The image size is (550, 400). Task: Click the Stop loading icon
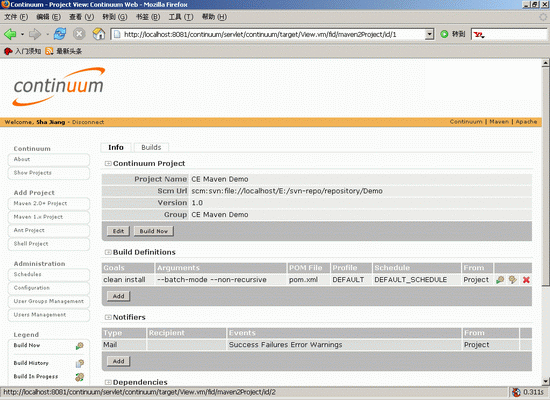click(79, 34)
